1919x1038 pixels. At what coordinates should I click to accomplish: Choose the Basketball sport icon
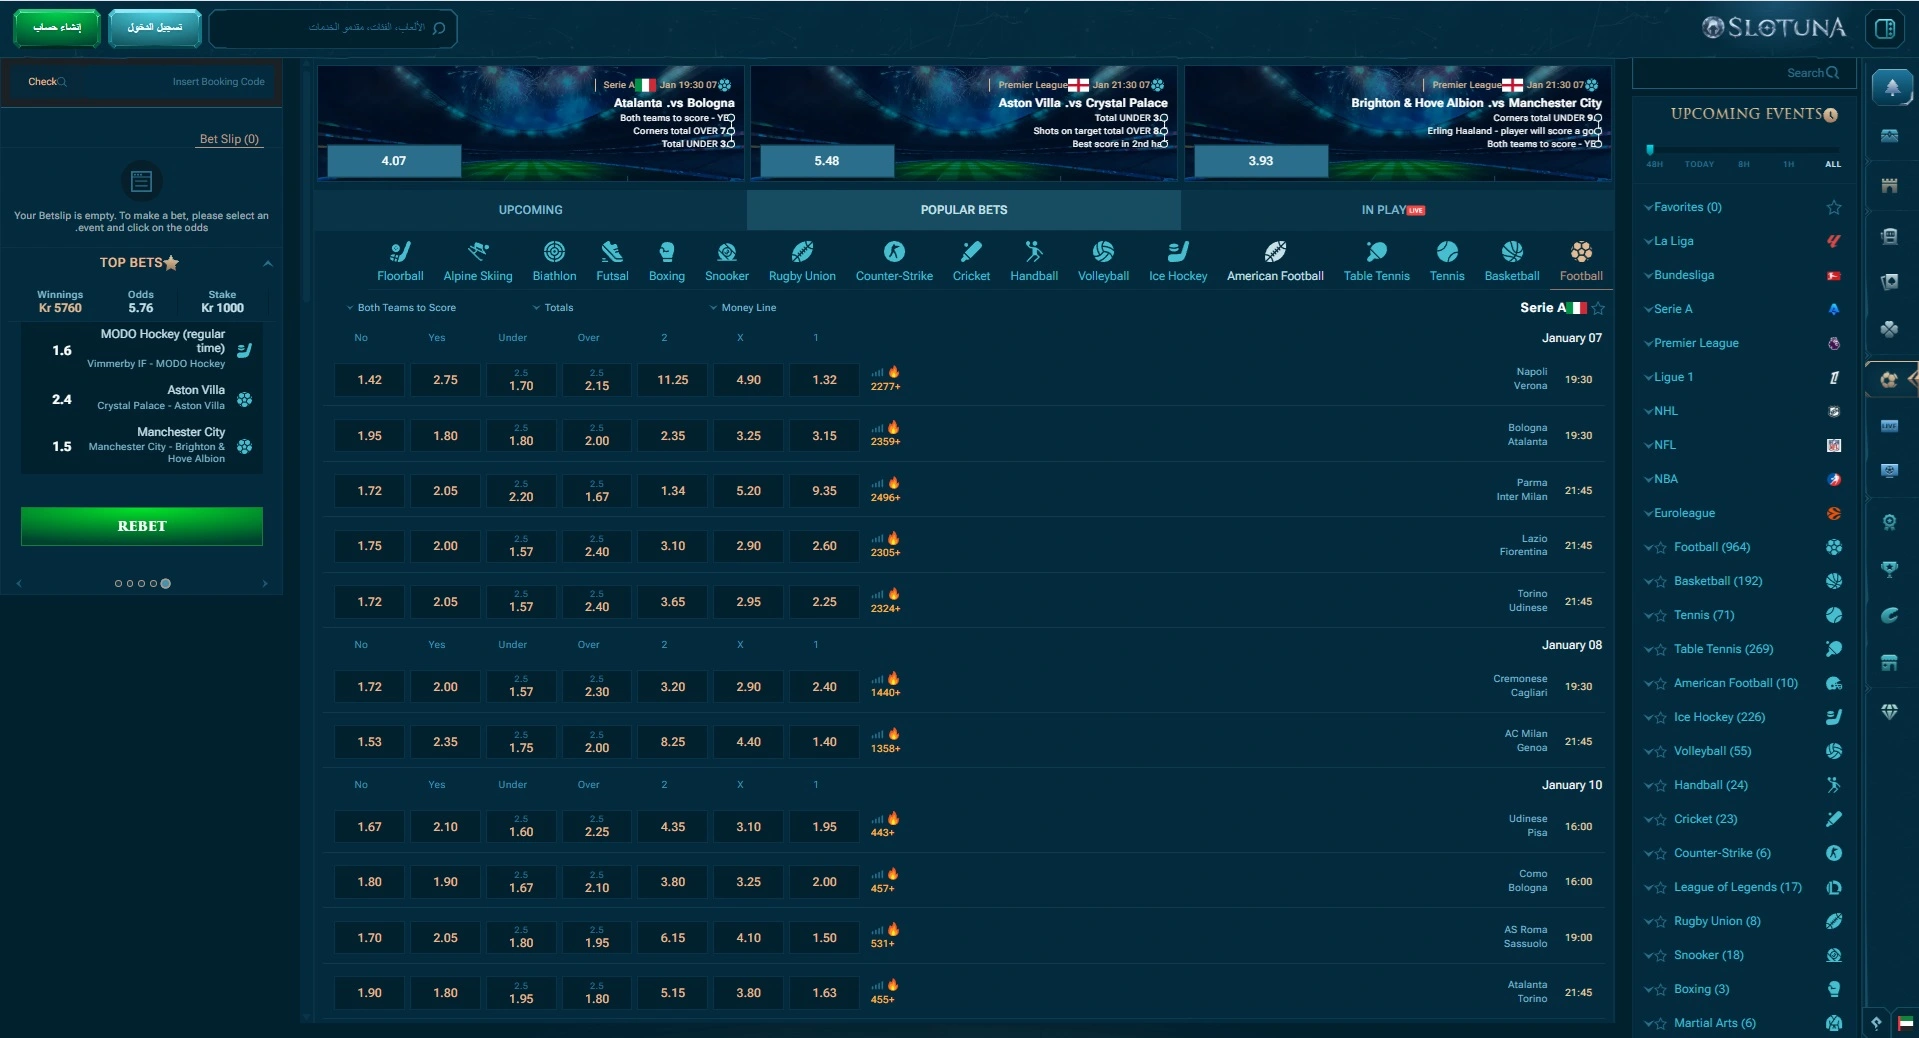(1511, 252)
